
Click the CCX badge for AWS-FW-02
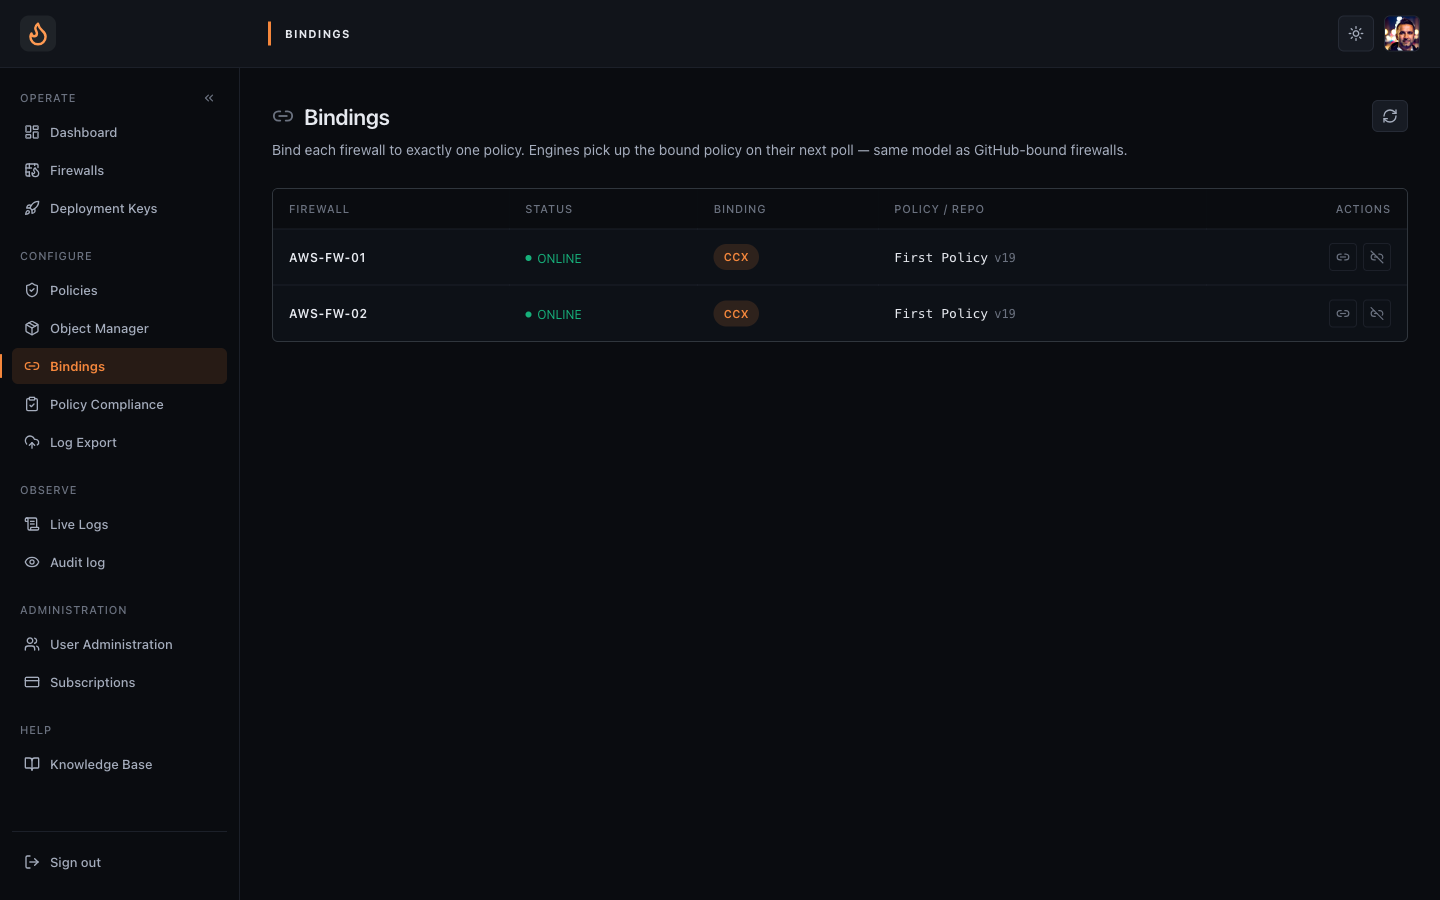pos(736,313)
